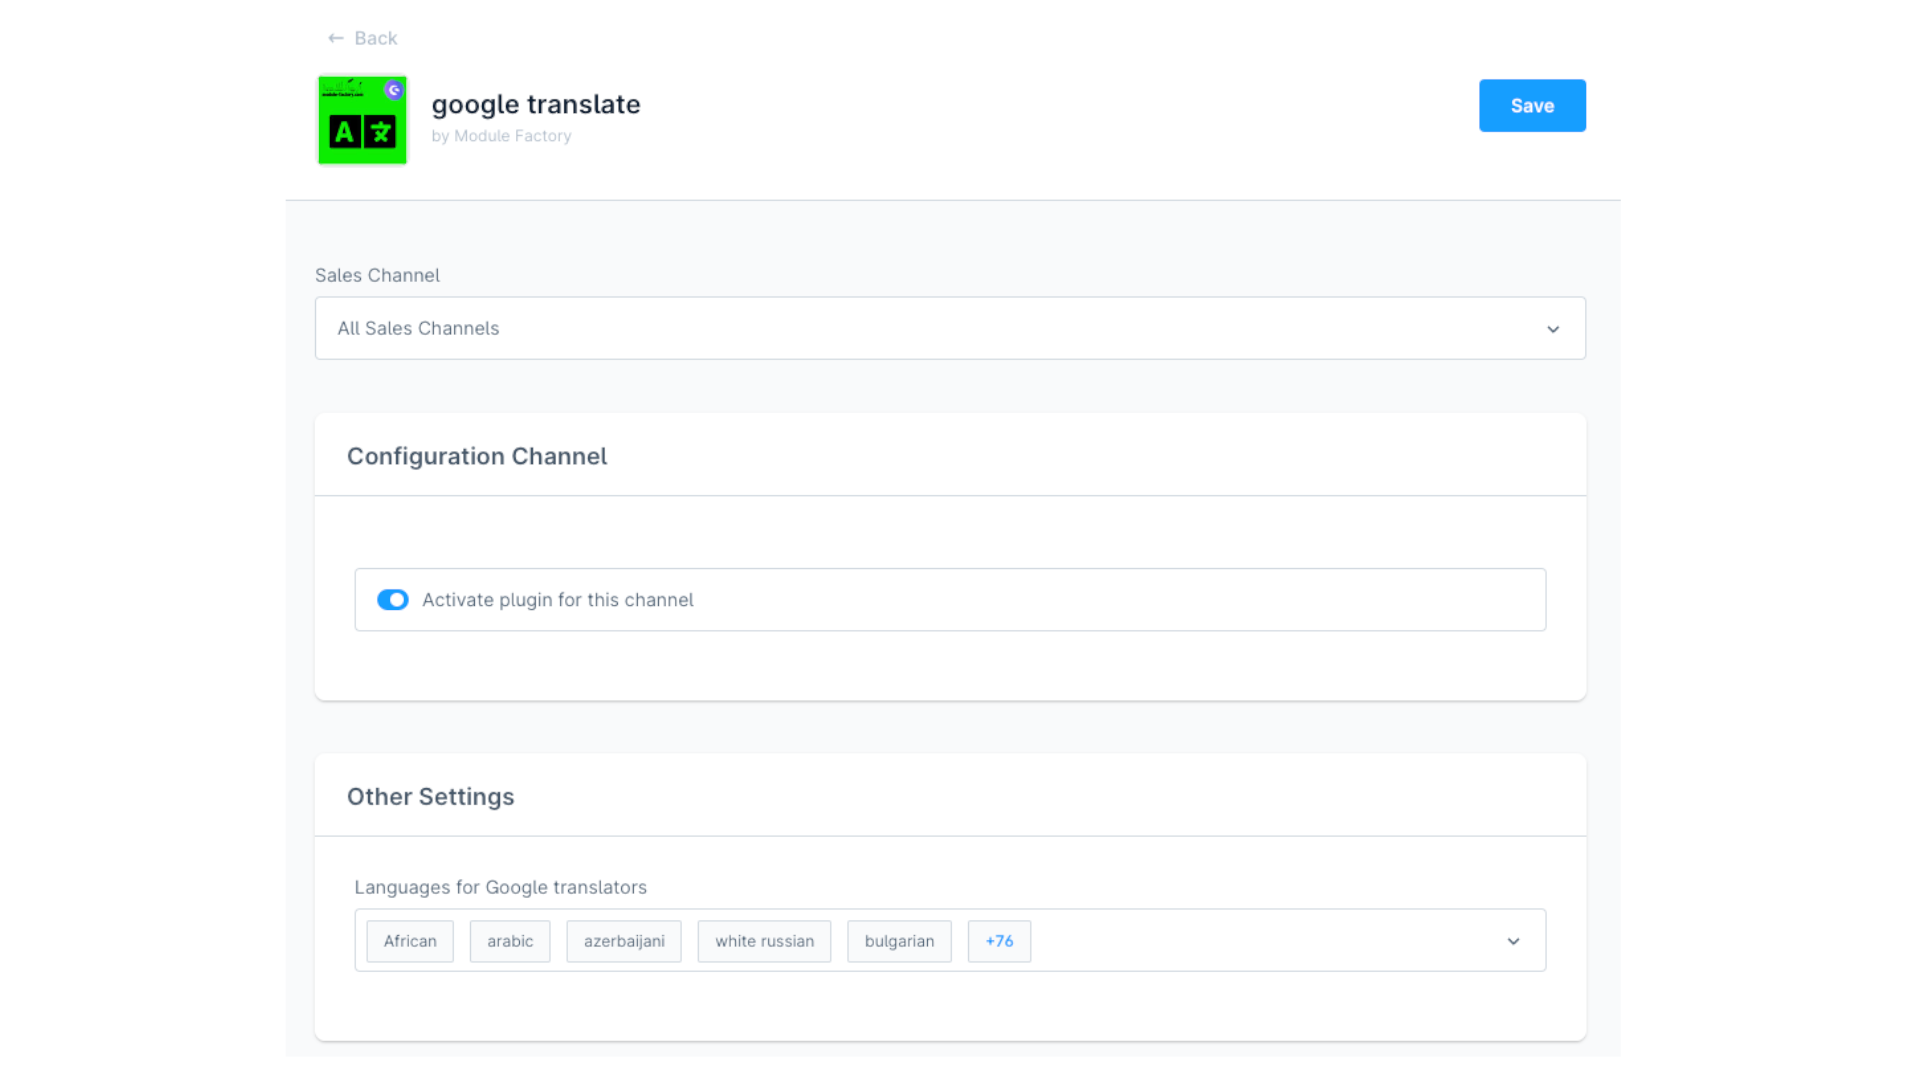Go back via the Back link text
1920x1080 pixels.
tap(376, 38)
